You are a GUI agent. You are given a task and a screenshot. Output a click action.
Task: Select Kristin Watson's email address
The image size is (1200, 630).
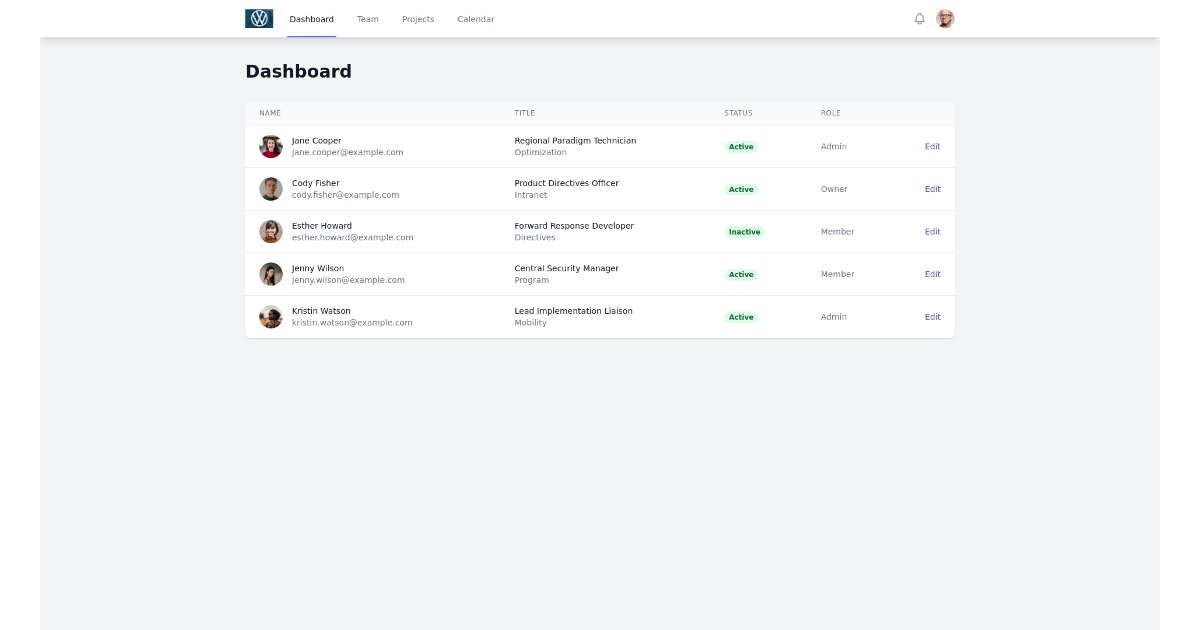352,322
